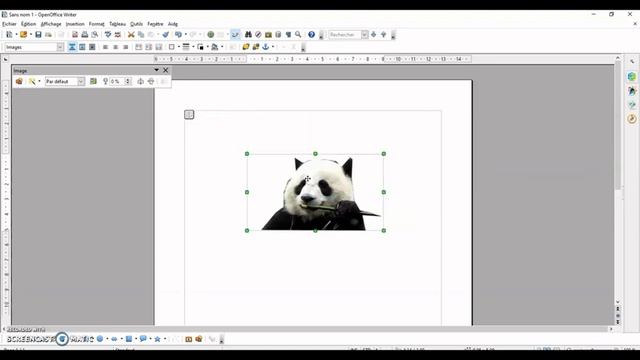
Task: Export directly as PDF icon
Action: pos(75,35)
